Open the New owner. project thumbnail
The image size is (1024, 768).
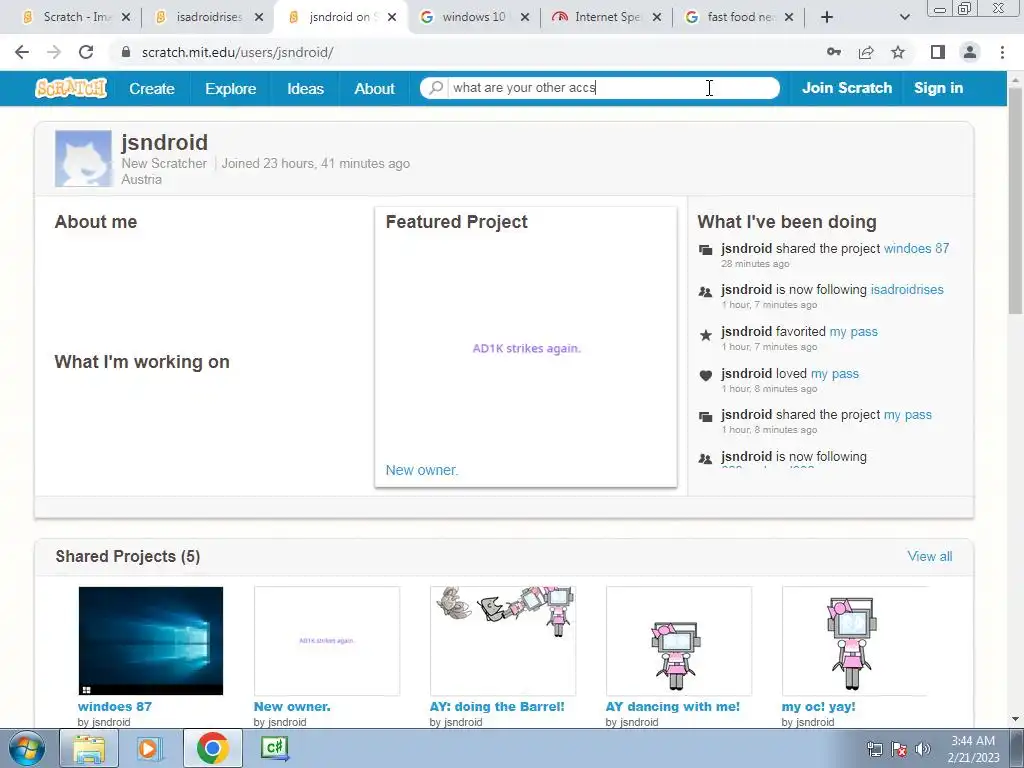coord(327,641)
